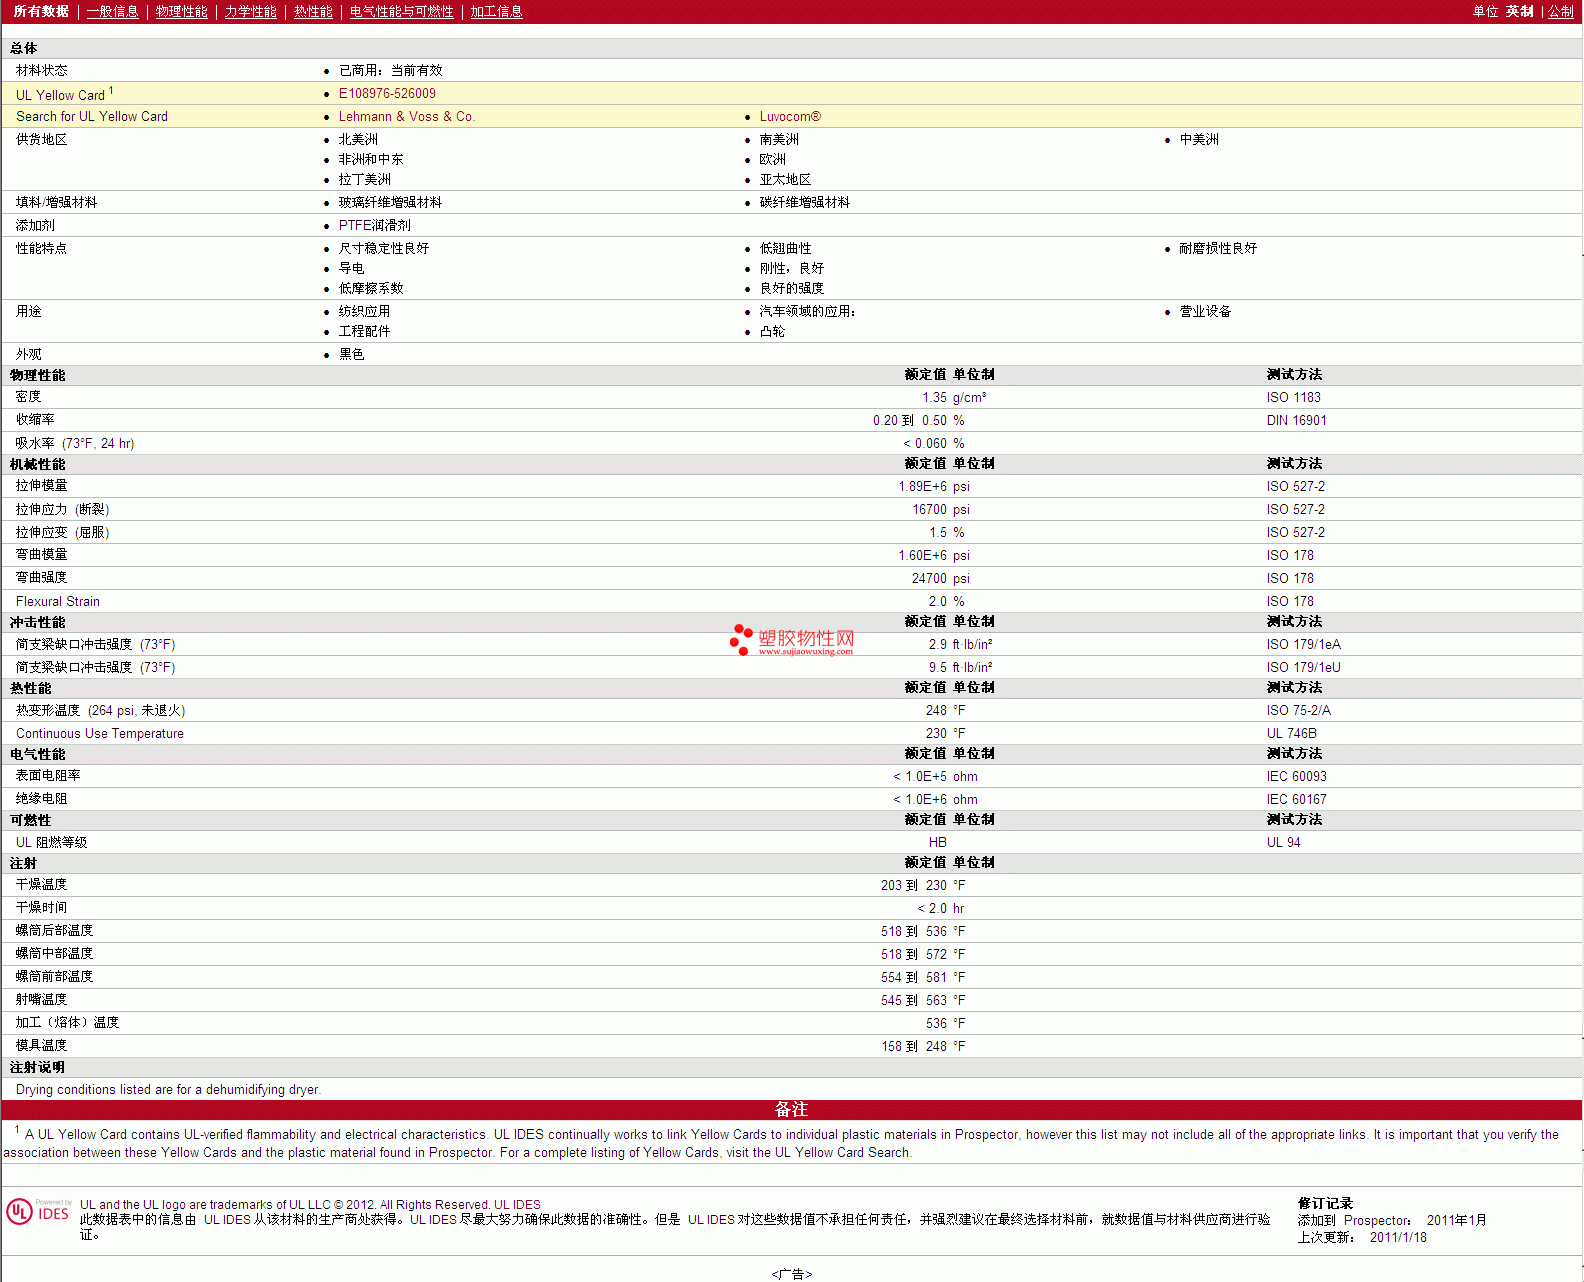
Task: Click 螺筒中部温度 range 518 到 572
Action: pos(913,954)
